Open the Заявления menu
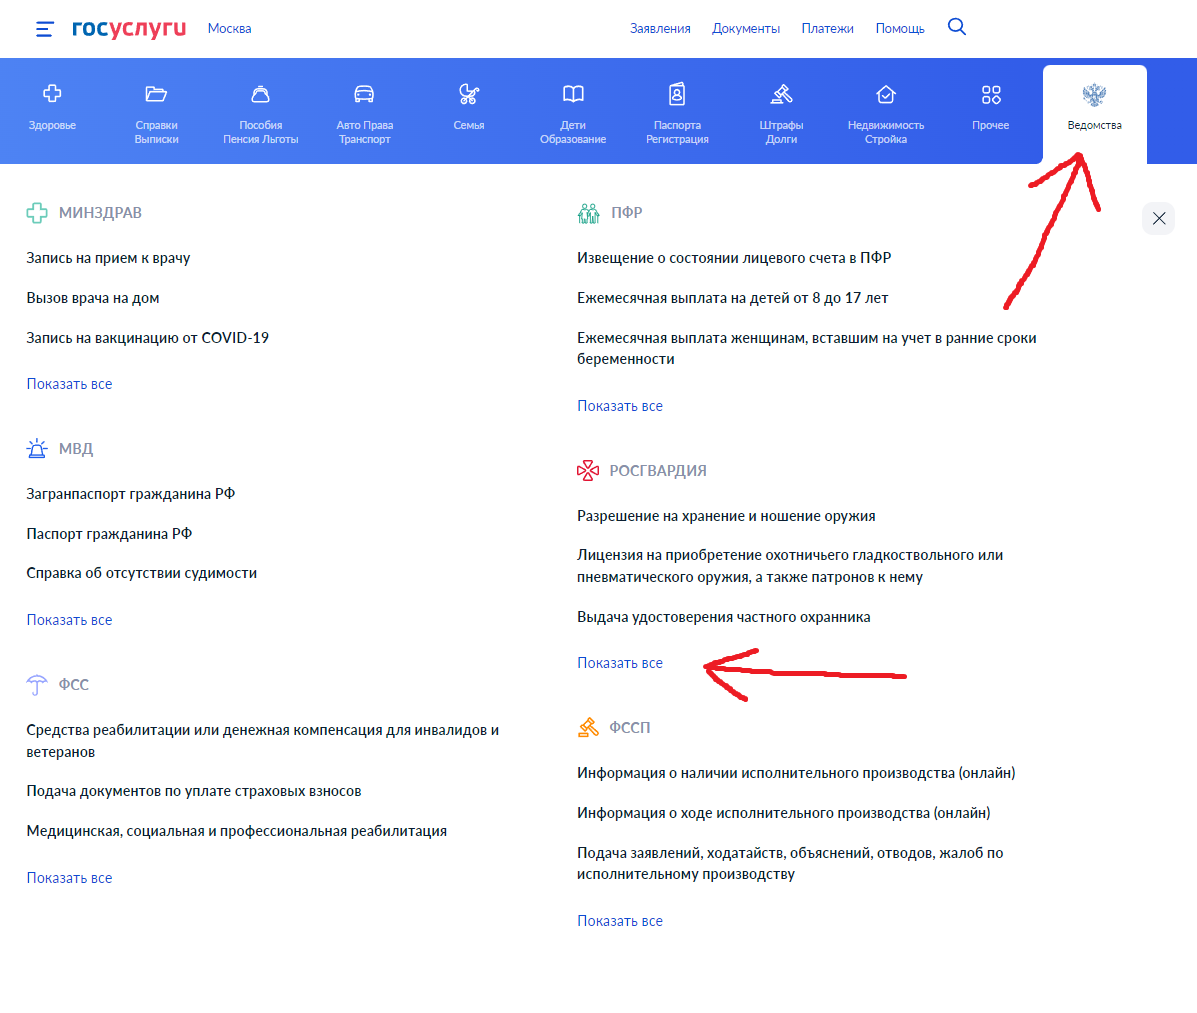Image resolution: width=1197 pixels, height=1013 pixels. point(660,28)
